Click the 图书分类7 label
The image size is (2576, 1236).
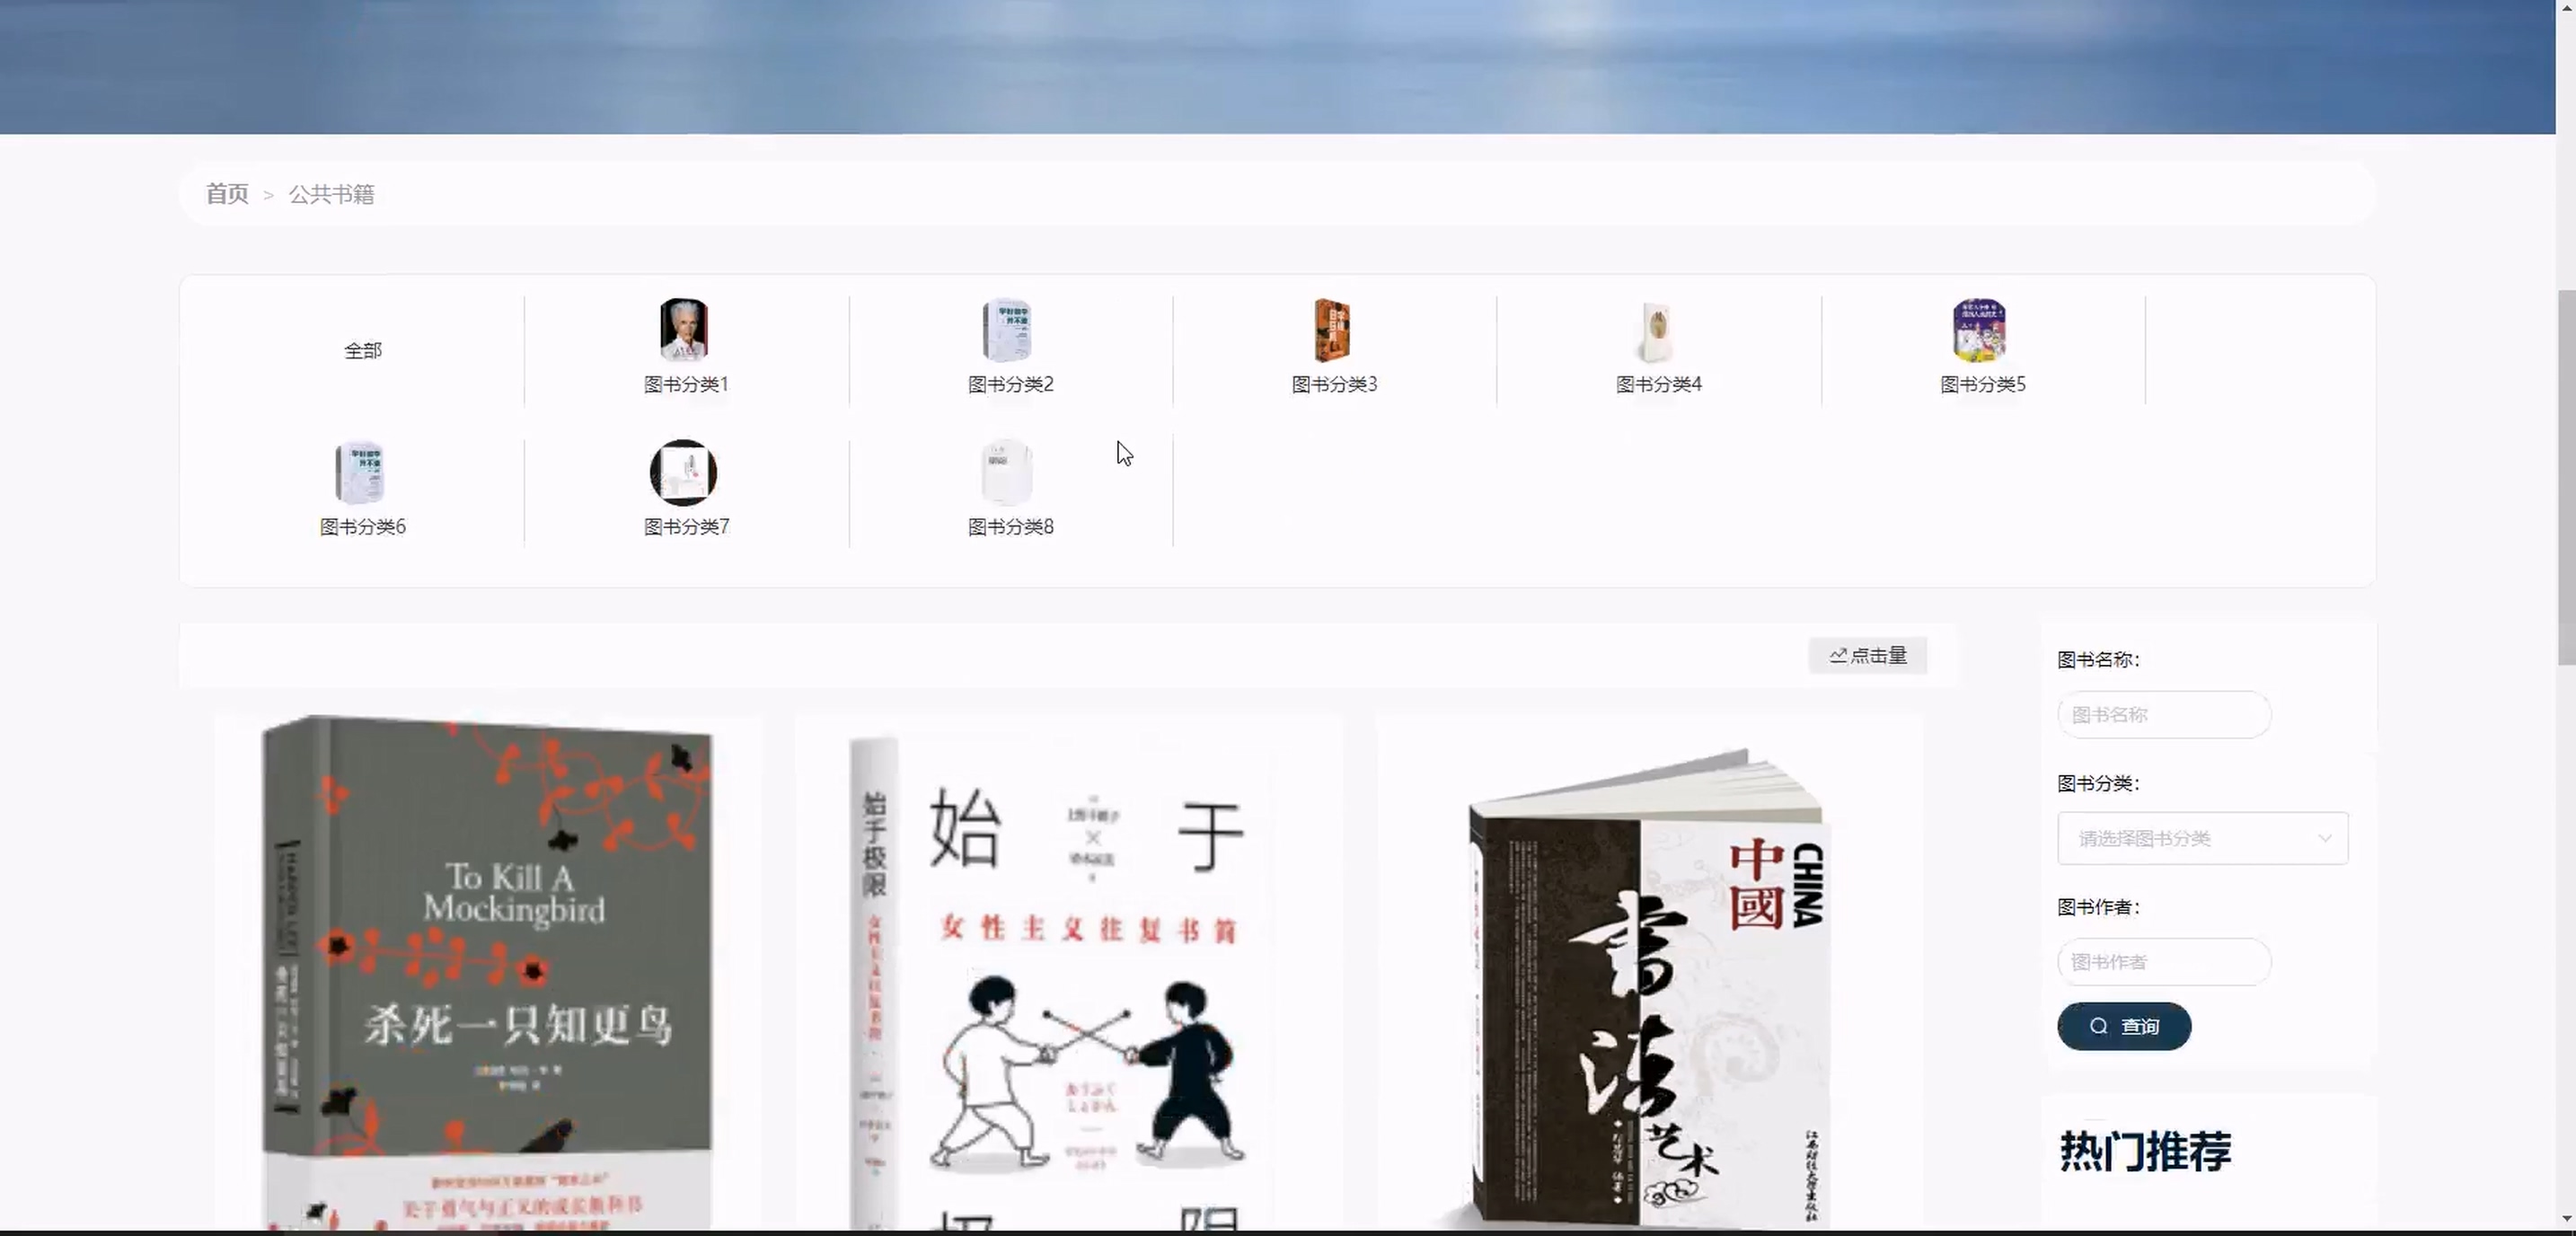(686, 526)
